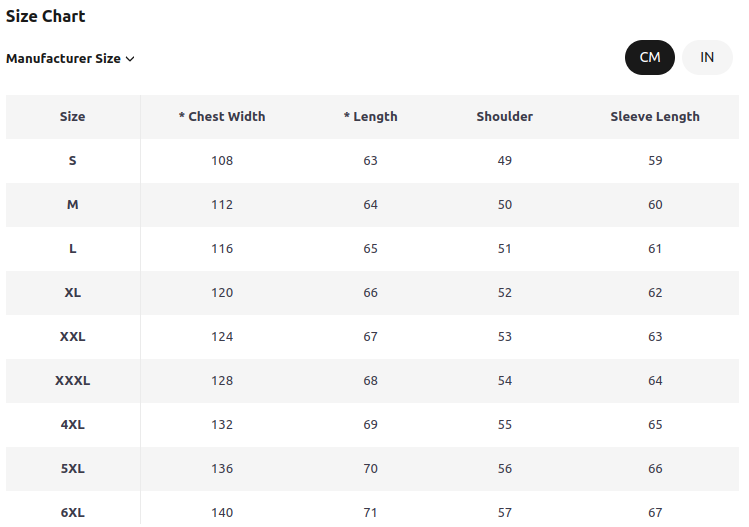Select the XXXL size row label
Viewport: 749px width, 527px height.
point(73,380)
